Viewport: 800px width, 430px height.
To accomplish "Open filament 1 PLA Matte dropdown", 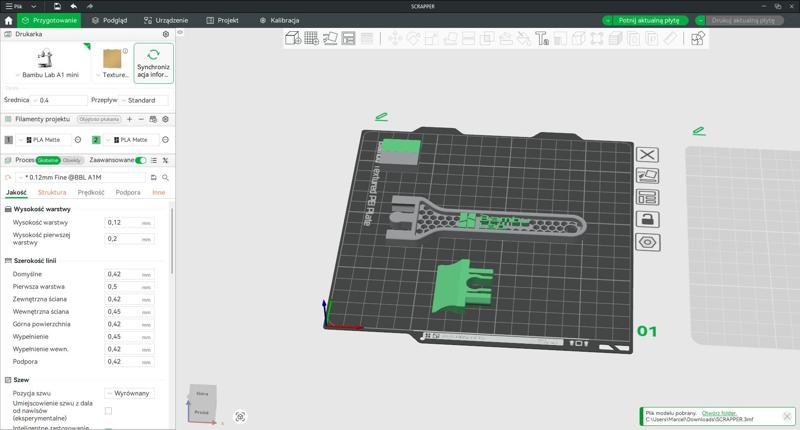I will pos(43,140).
